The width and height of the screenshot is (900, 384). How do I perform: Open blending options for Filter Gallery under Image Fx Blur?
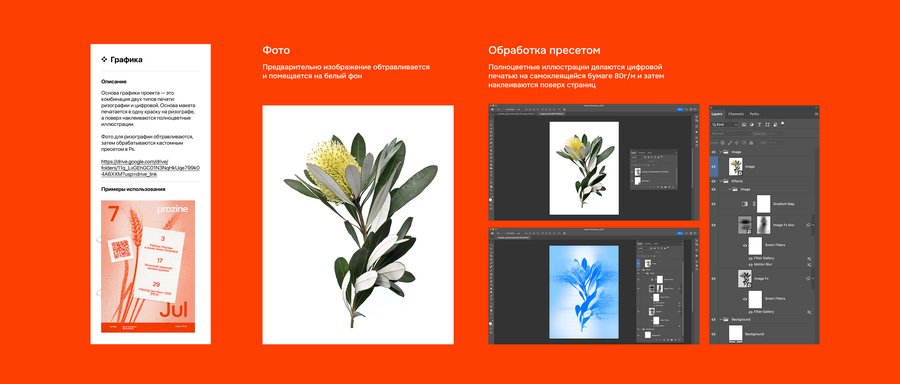click(809, 258)
